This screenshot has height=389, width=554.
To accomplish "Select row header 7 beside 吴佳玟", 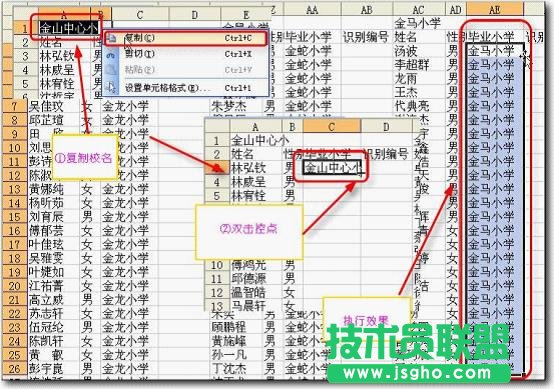I will coord(14,106).
